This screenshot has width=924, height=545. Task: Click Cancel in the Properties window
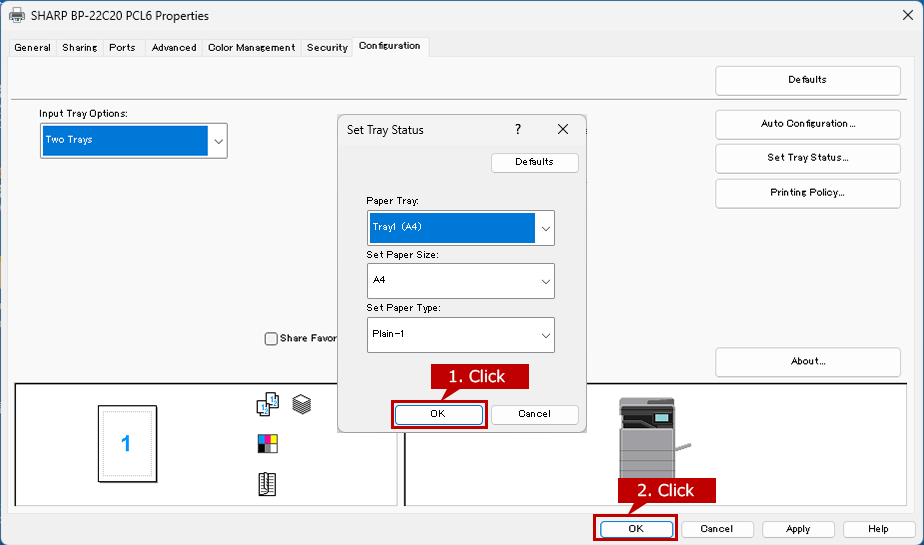[717, 529]
